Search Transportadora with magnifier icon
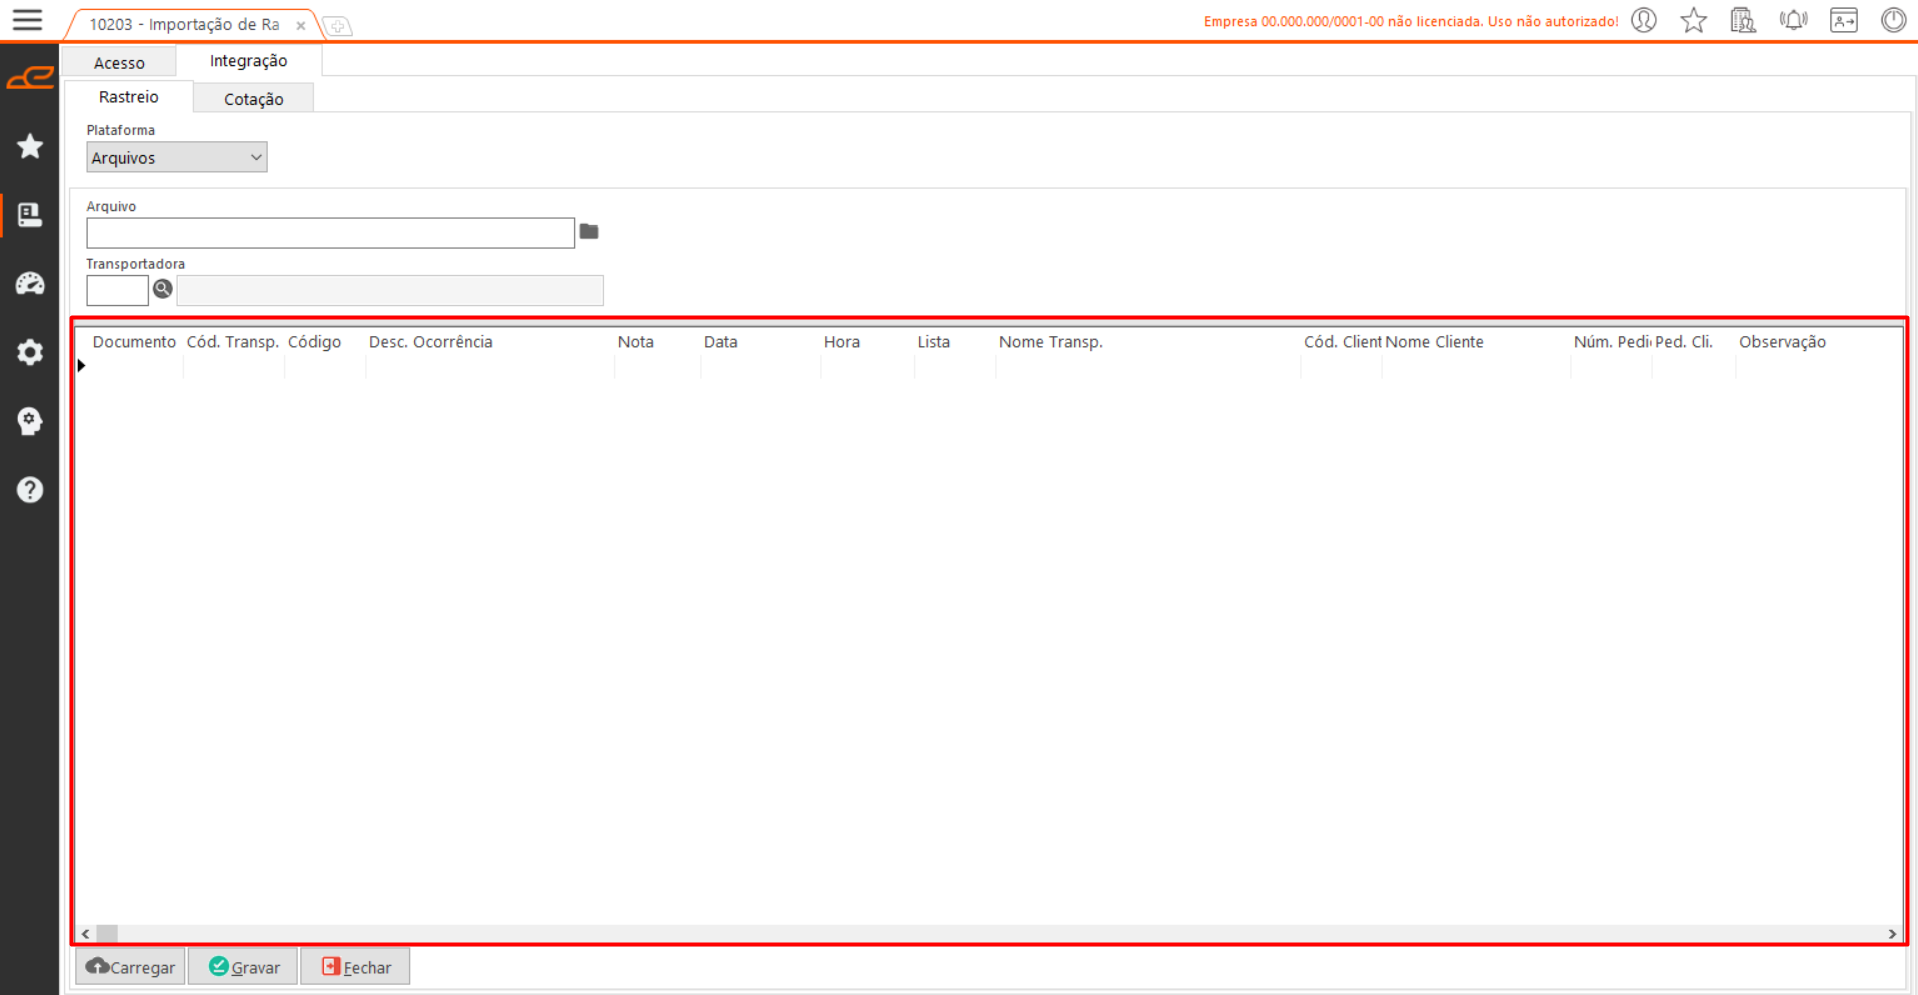This screenshot has height=995, width=1918. coord(163,290)
